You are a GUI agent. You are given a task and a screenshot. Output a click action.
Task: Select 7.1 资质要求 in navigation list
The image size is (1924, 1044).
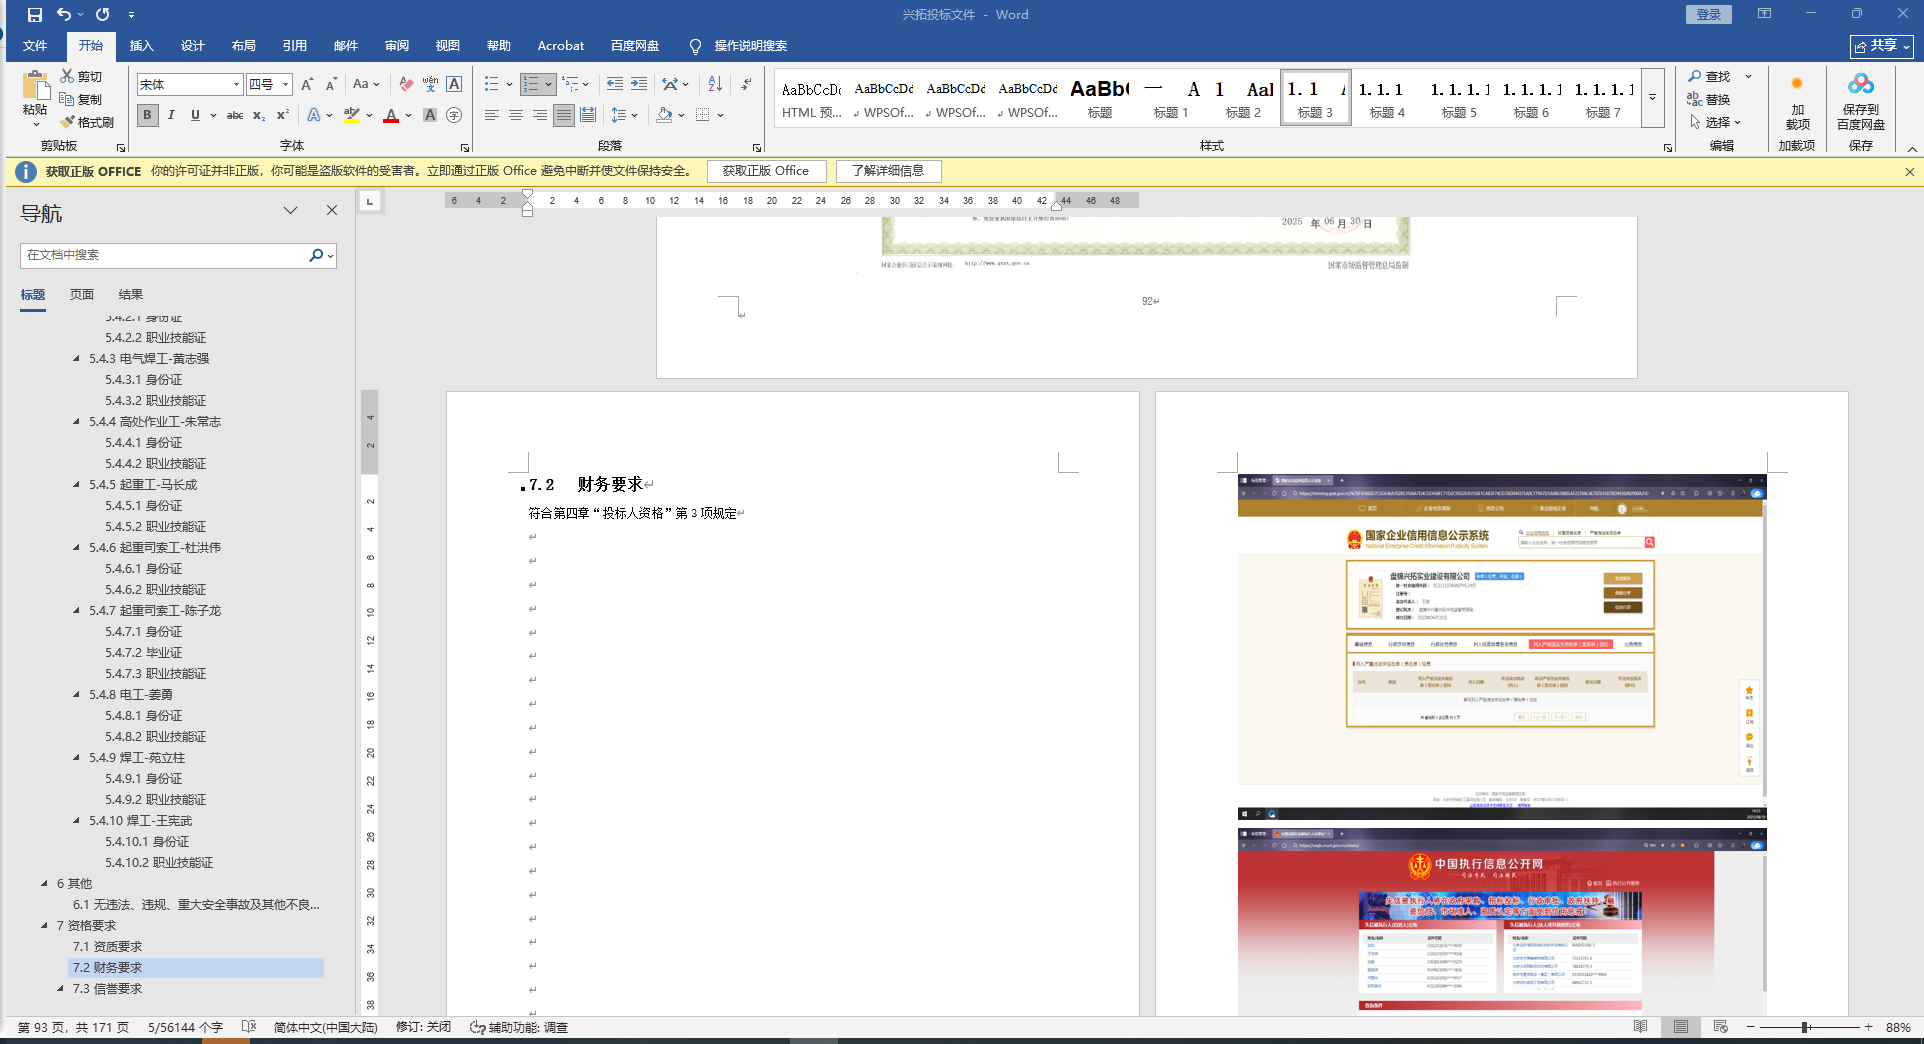click(107, 946)
